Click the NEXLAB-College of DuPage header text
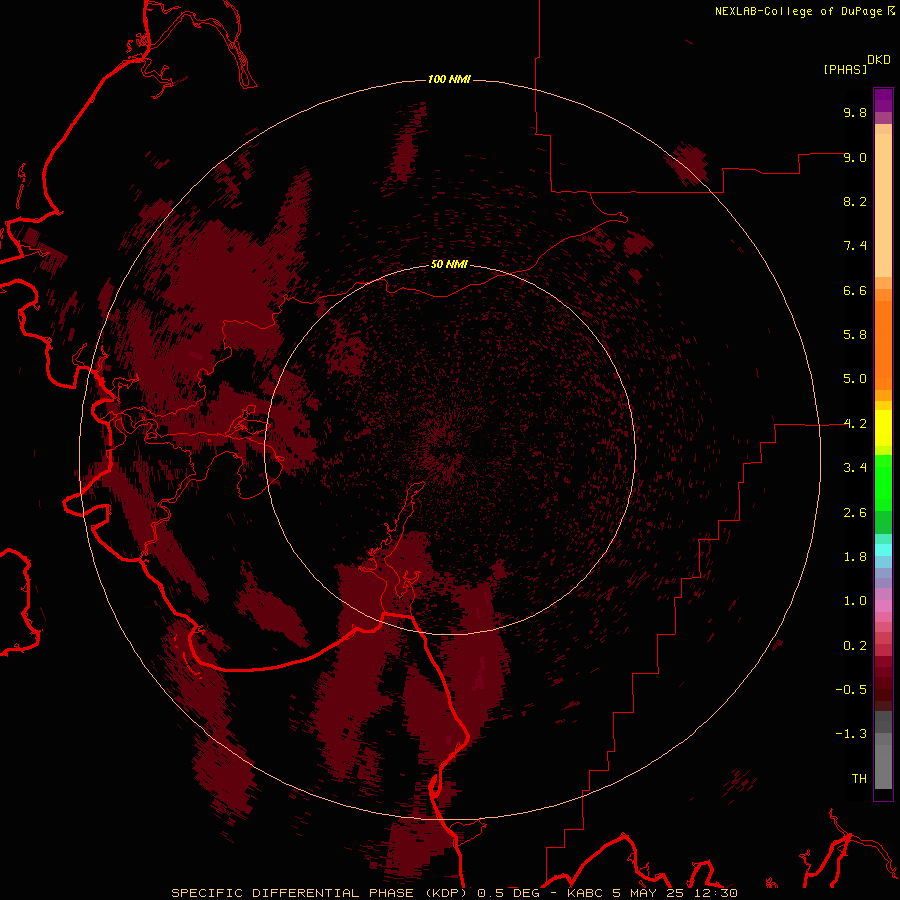This screenshot has height=900, width=900. (798, 11)
